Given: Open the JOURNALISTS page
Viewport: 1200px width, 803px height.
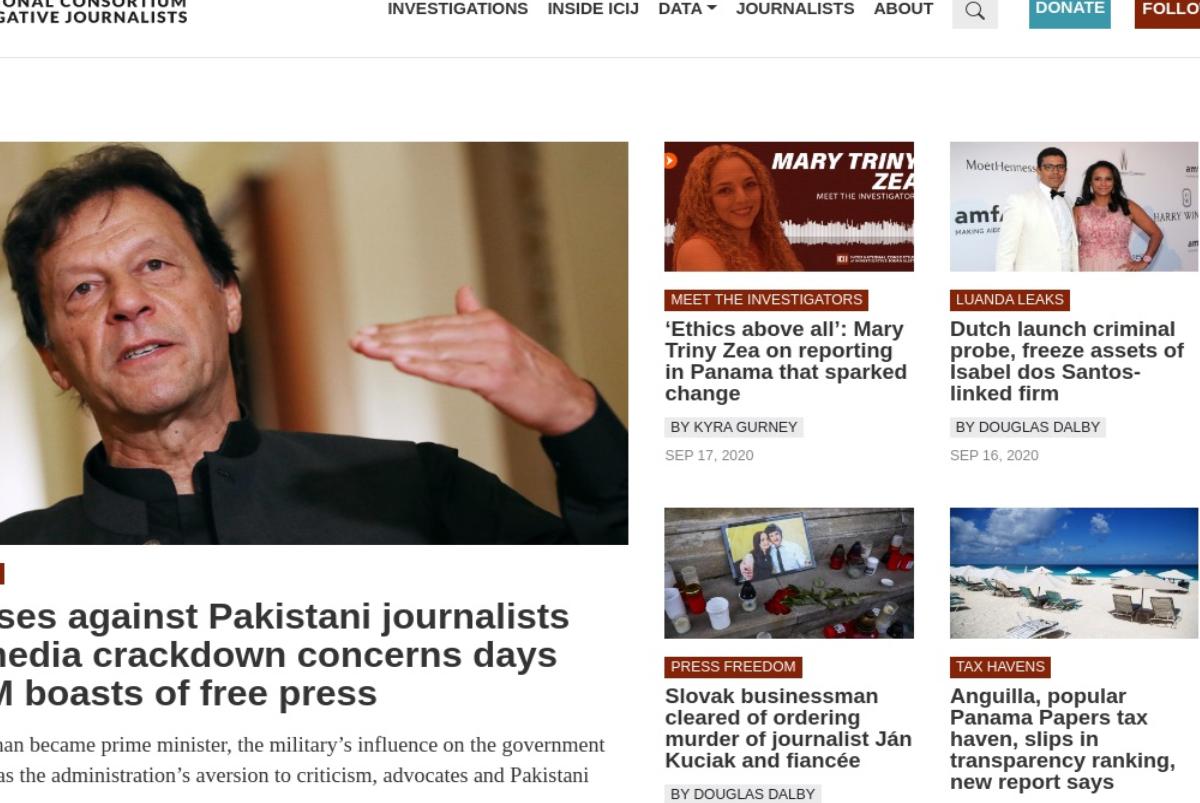Looking at the screenshot, I should coord(795,9).
